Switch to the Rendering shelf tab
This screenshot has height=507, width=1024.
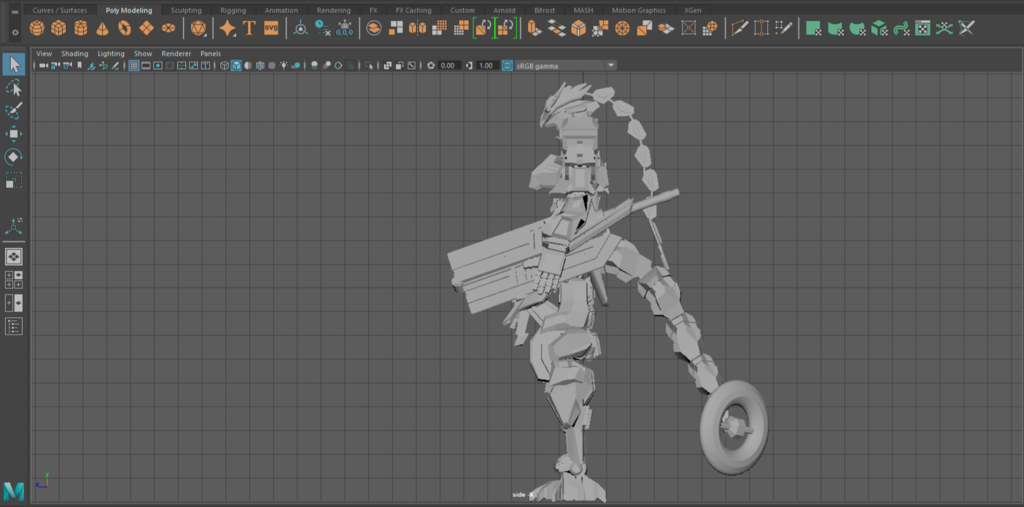pyautogui.click(x=334, y=10)
